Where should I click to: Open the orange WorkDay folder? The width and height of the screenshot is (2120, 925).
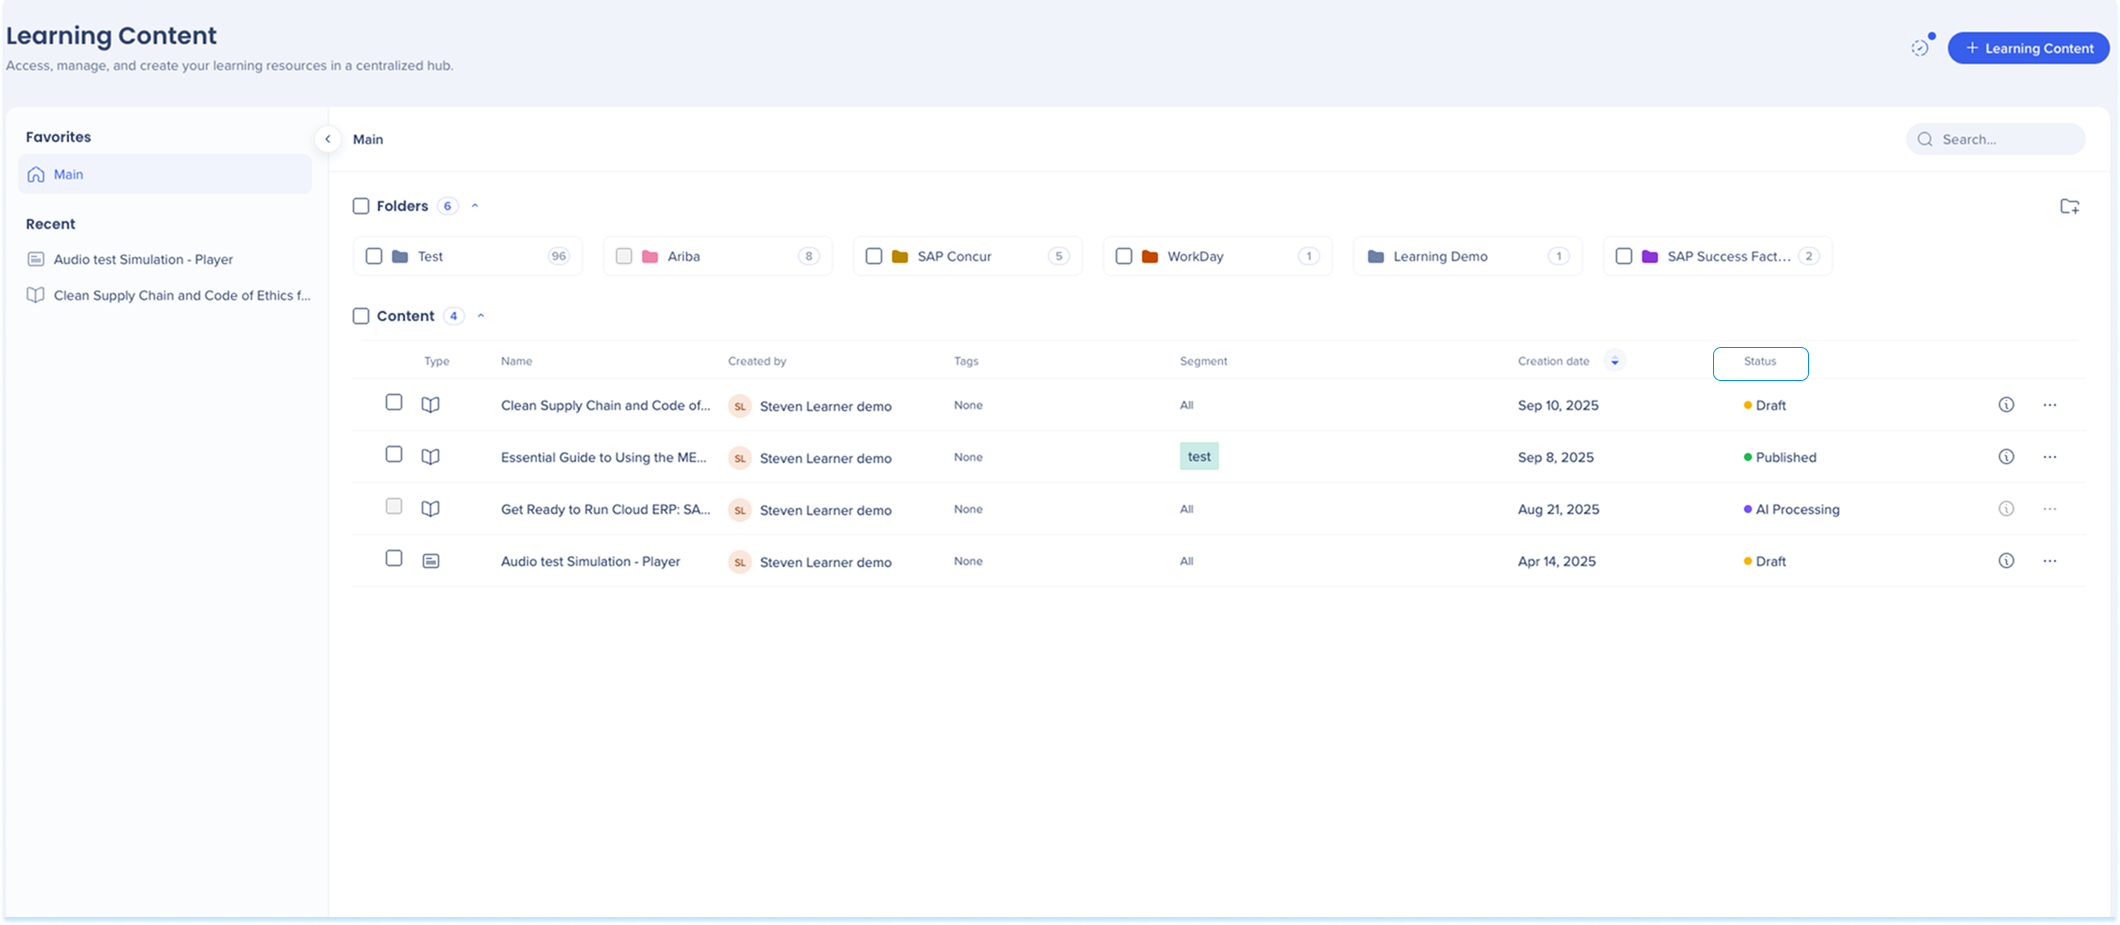1195,257
